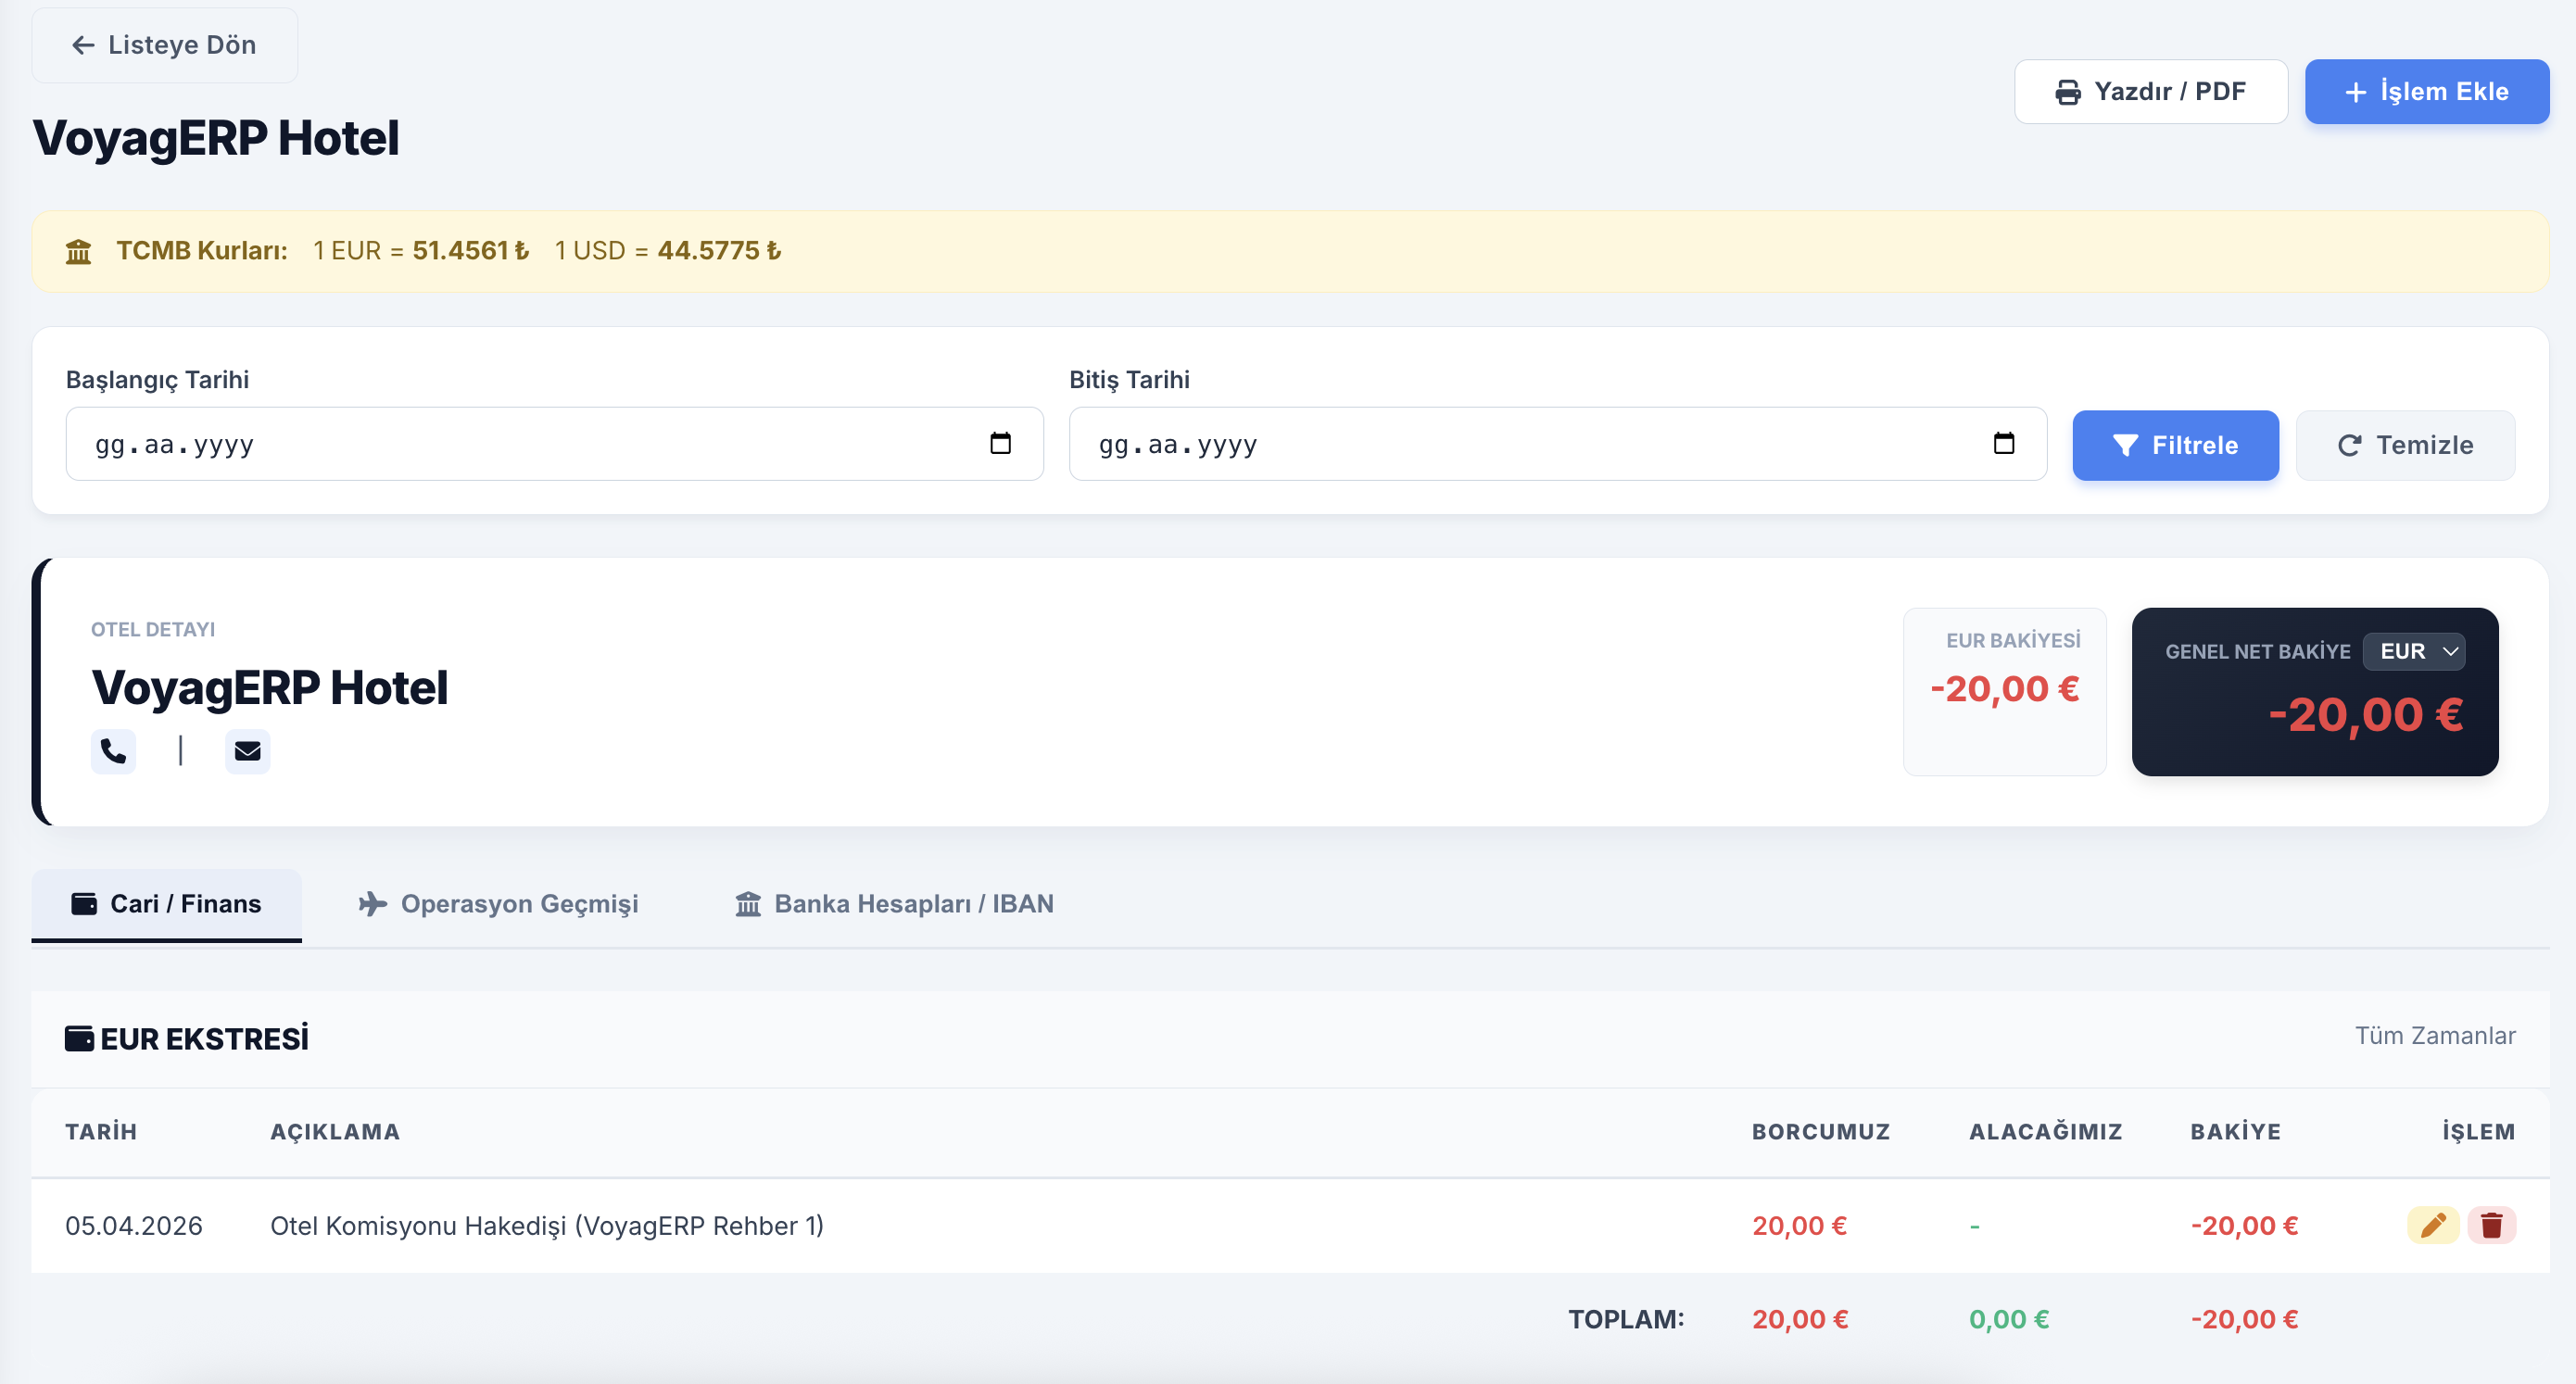Open Banka Hesapları / IBAN tab
The width and height of the screenshot is (2576, 1384).
pyautogui.click(x=894, y=904)
